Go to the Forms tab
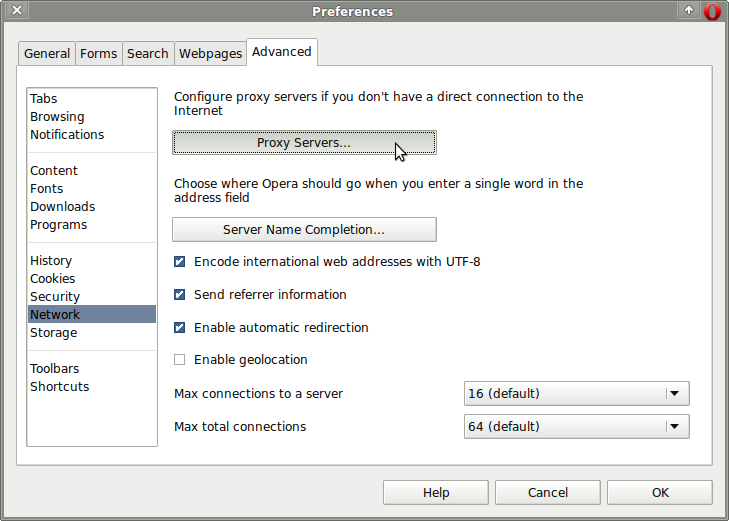Screen dimensions: 729x521 [x=99, y=53]
